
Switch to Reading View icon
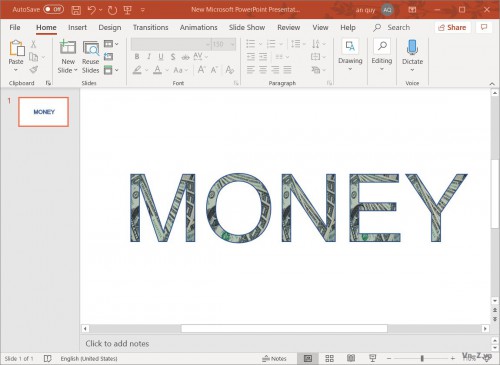click(x=351, y=358)
